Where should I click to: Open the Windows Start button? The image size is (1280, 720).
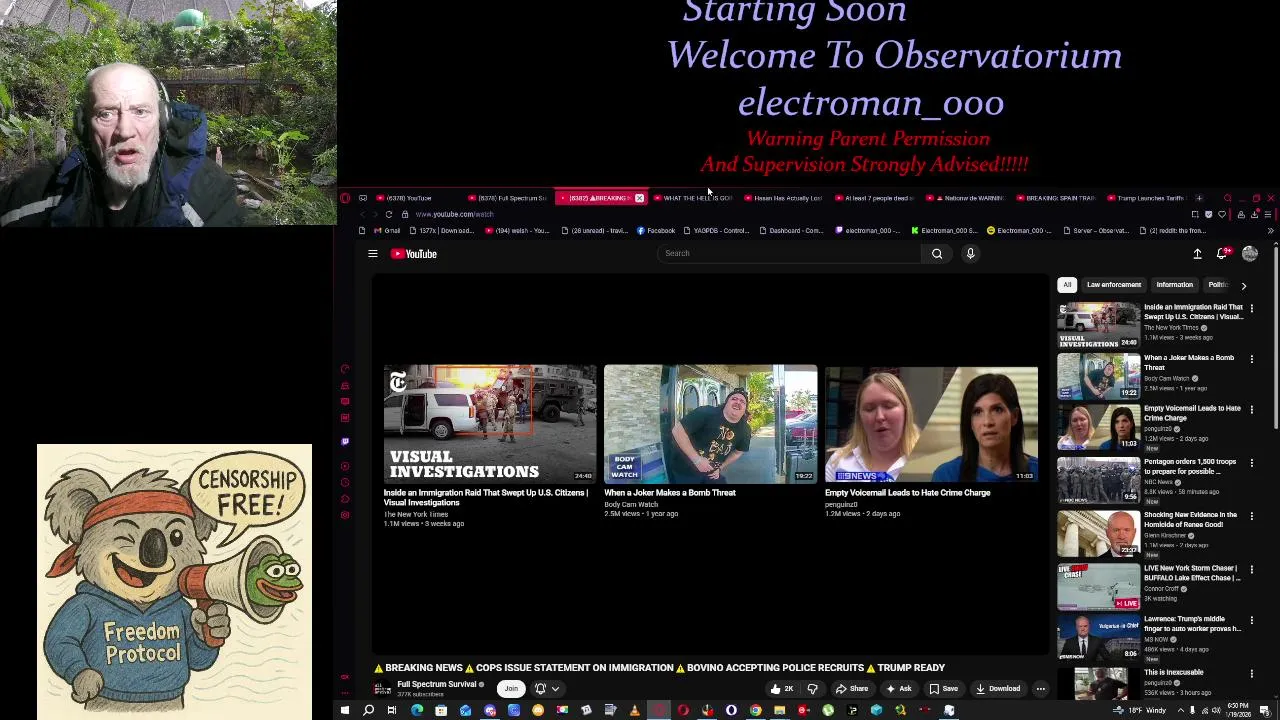tap(344, 711)
